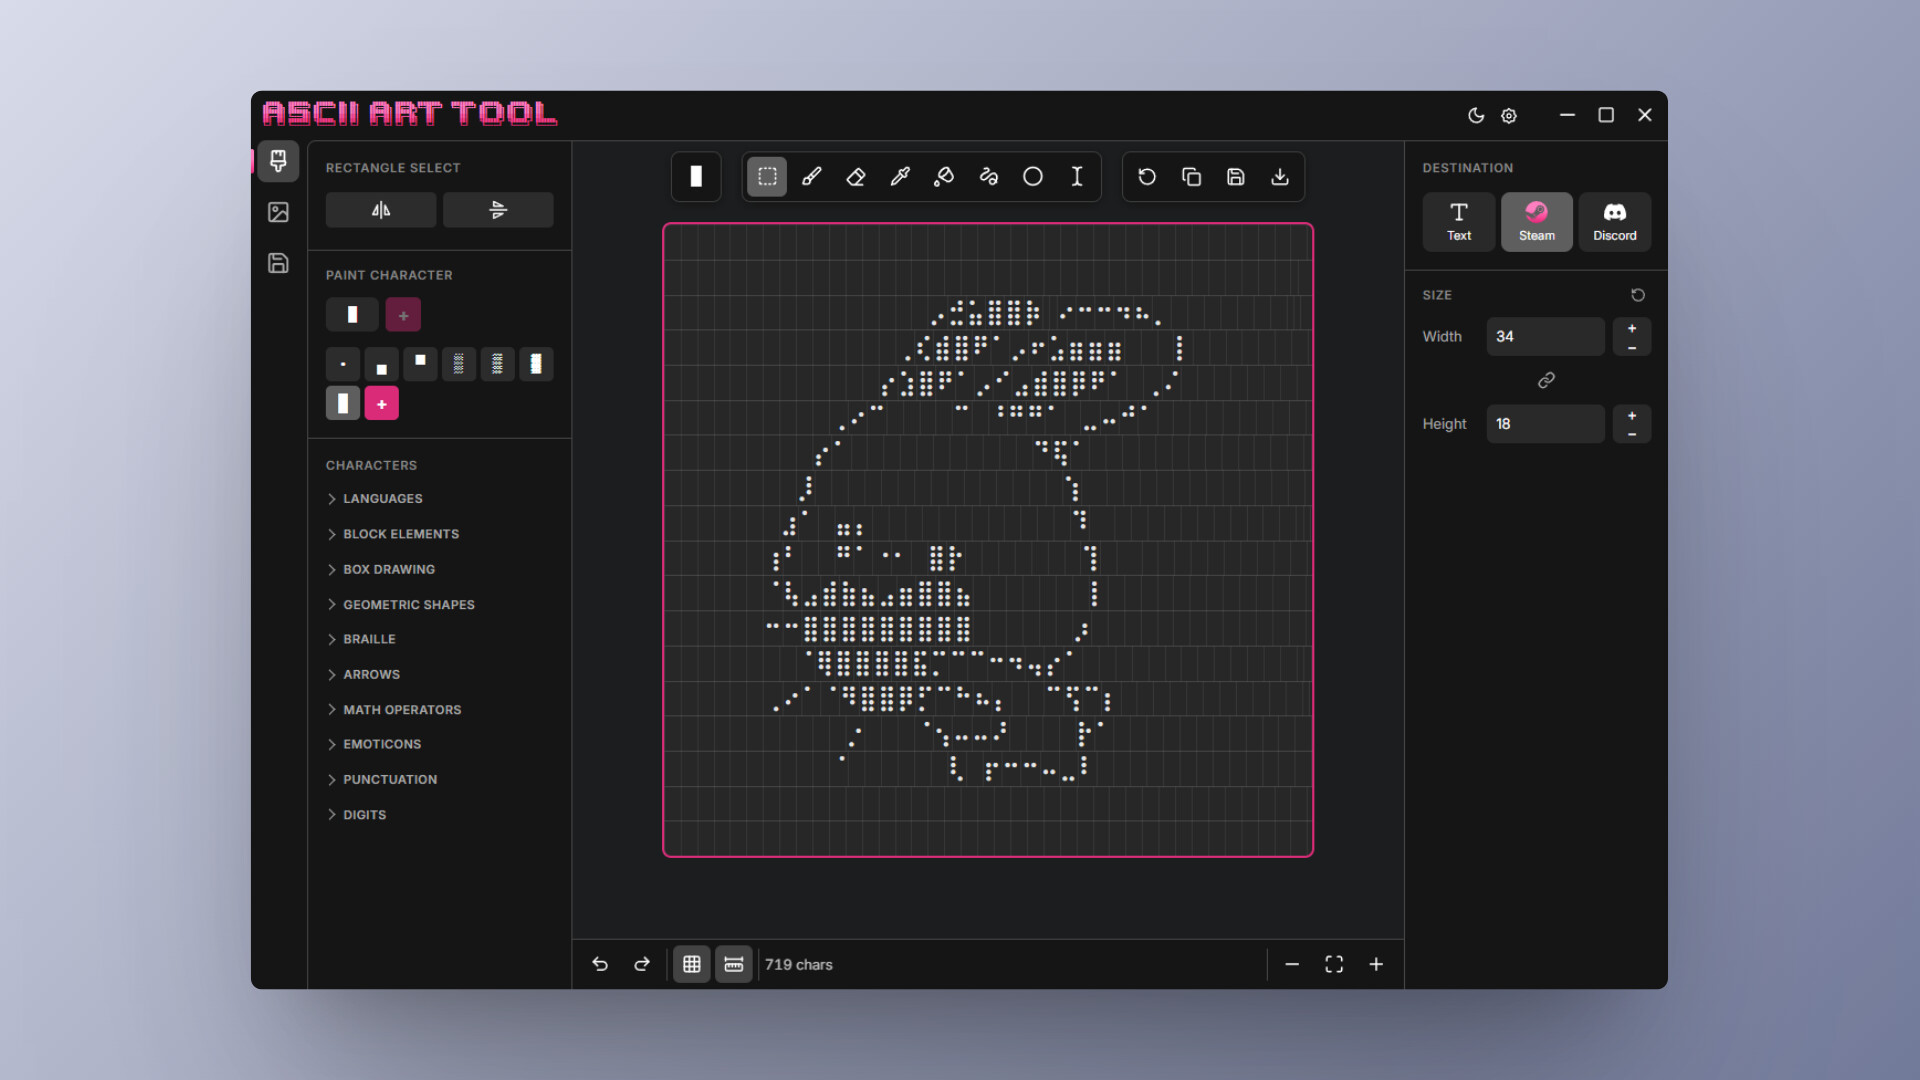
Task: Select the Brush tool
Action: click(811, 177)
